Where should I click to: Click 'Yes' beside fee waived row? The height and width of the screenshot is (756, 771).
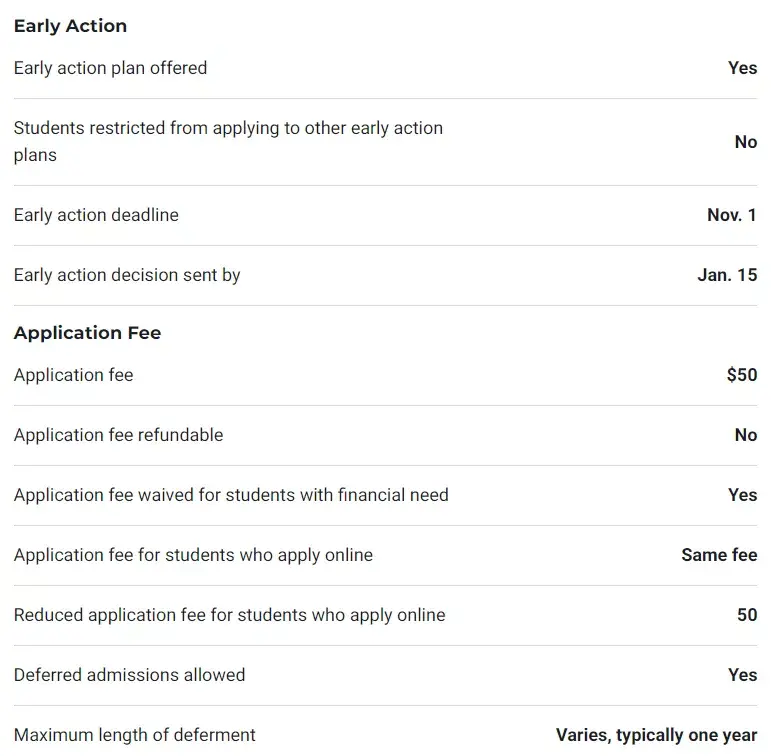tap(742, 495)
